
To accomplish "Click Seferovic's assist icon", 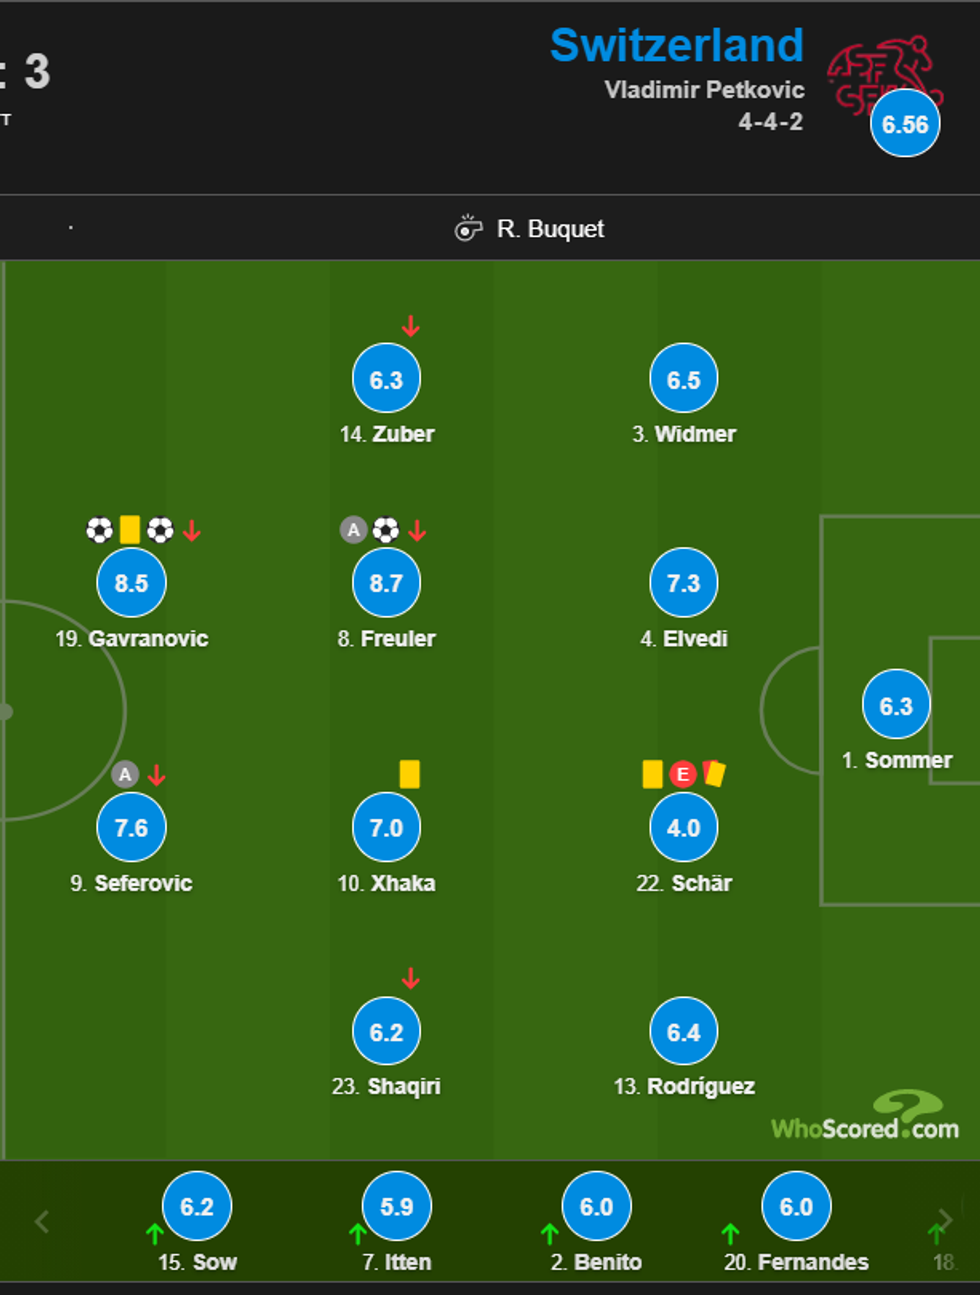I will point(125,774).
